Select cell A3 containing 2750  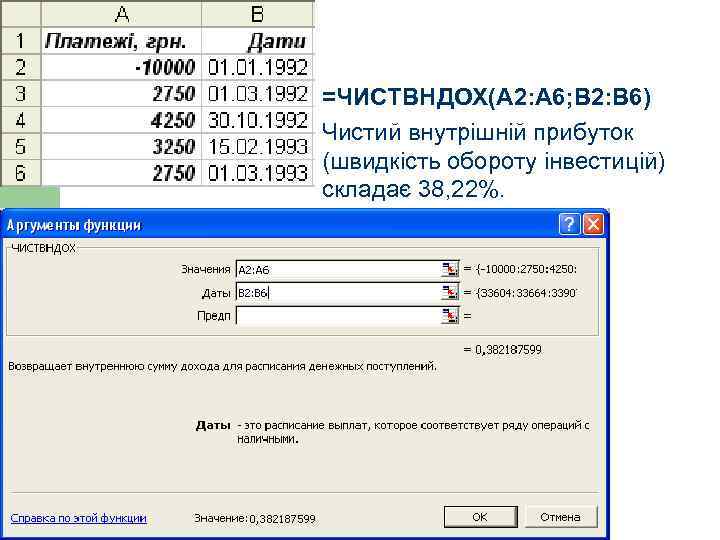tap(121, 94)
